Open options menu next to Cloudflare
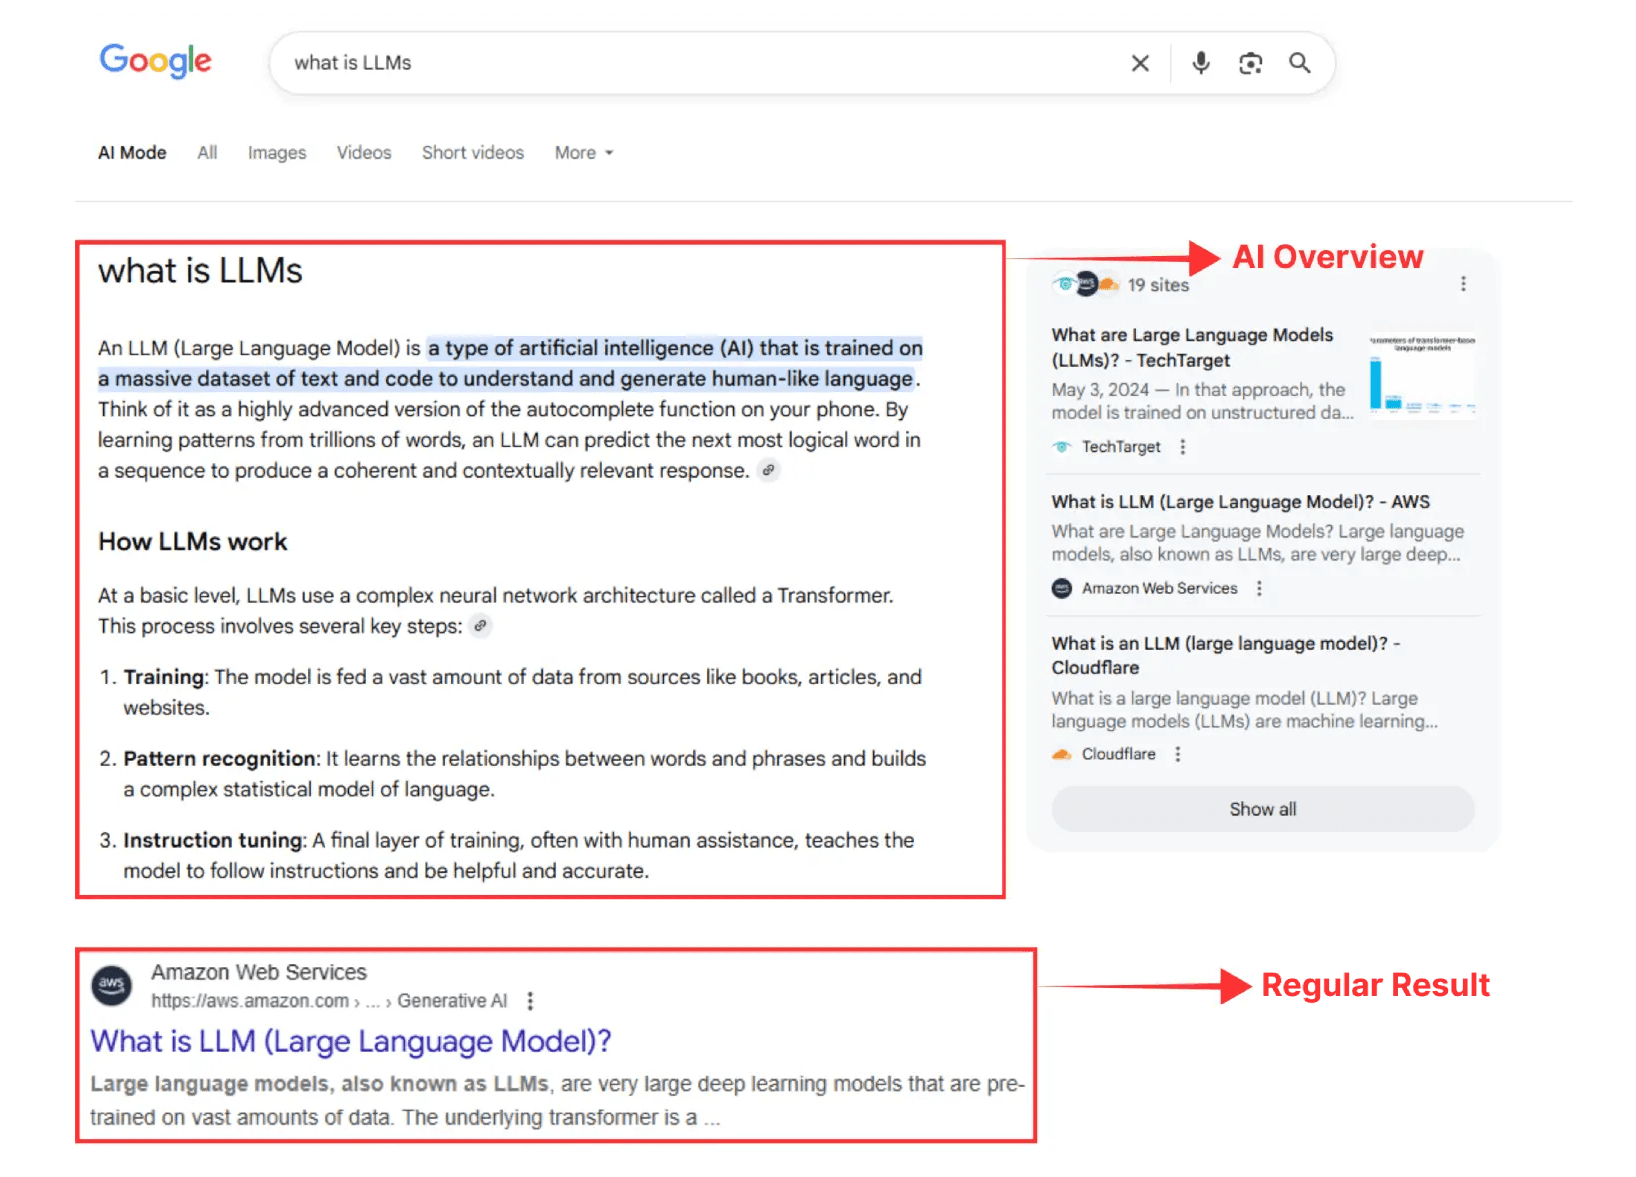Screen dimensions: 1636x1177 tap(1178, 754)
